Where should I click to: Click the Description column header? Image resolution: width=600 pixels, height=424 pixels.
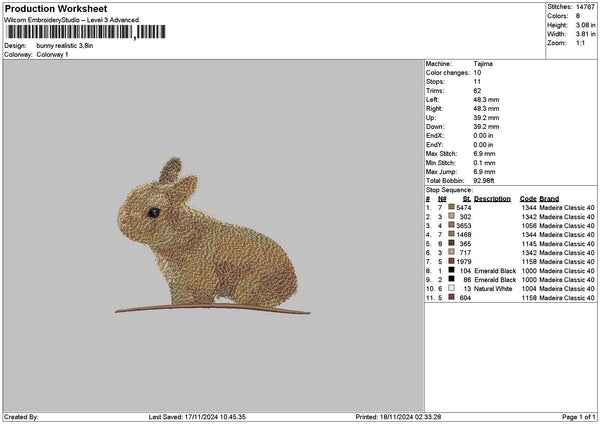[492, 198]
